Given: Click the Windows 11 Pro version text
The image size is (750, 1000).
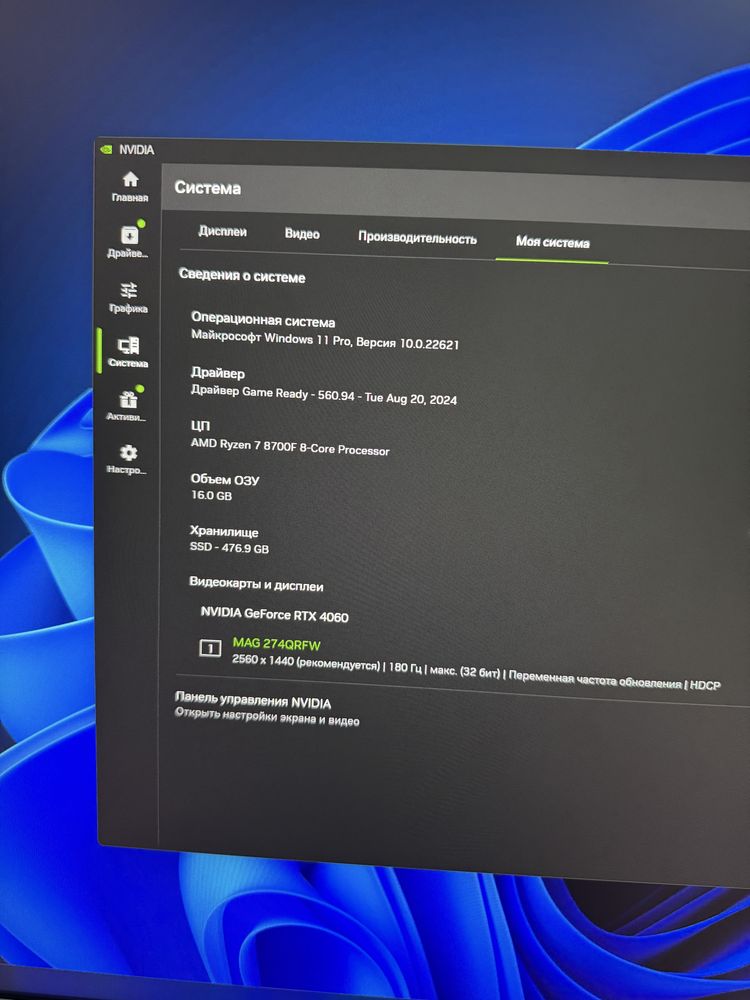Looking at the screenshot, I should pyautogui.click(x=325, y=340).
